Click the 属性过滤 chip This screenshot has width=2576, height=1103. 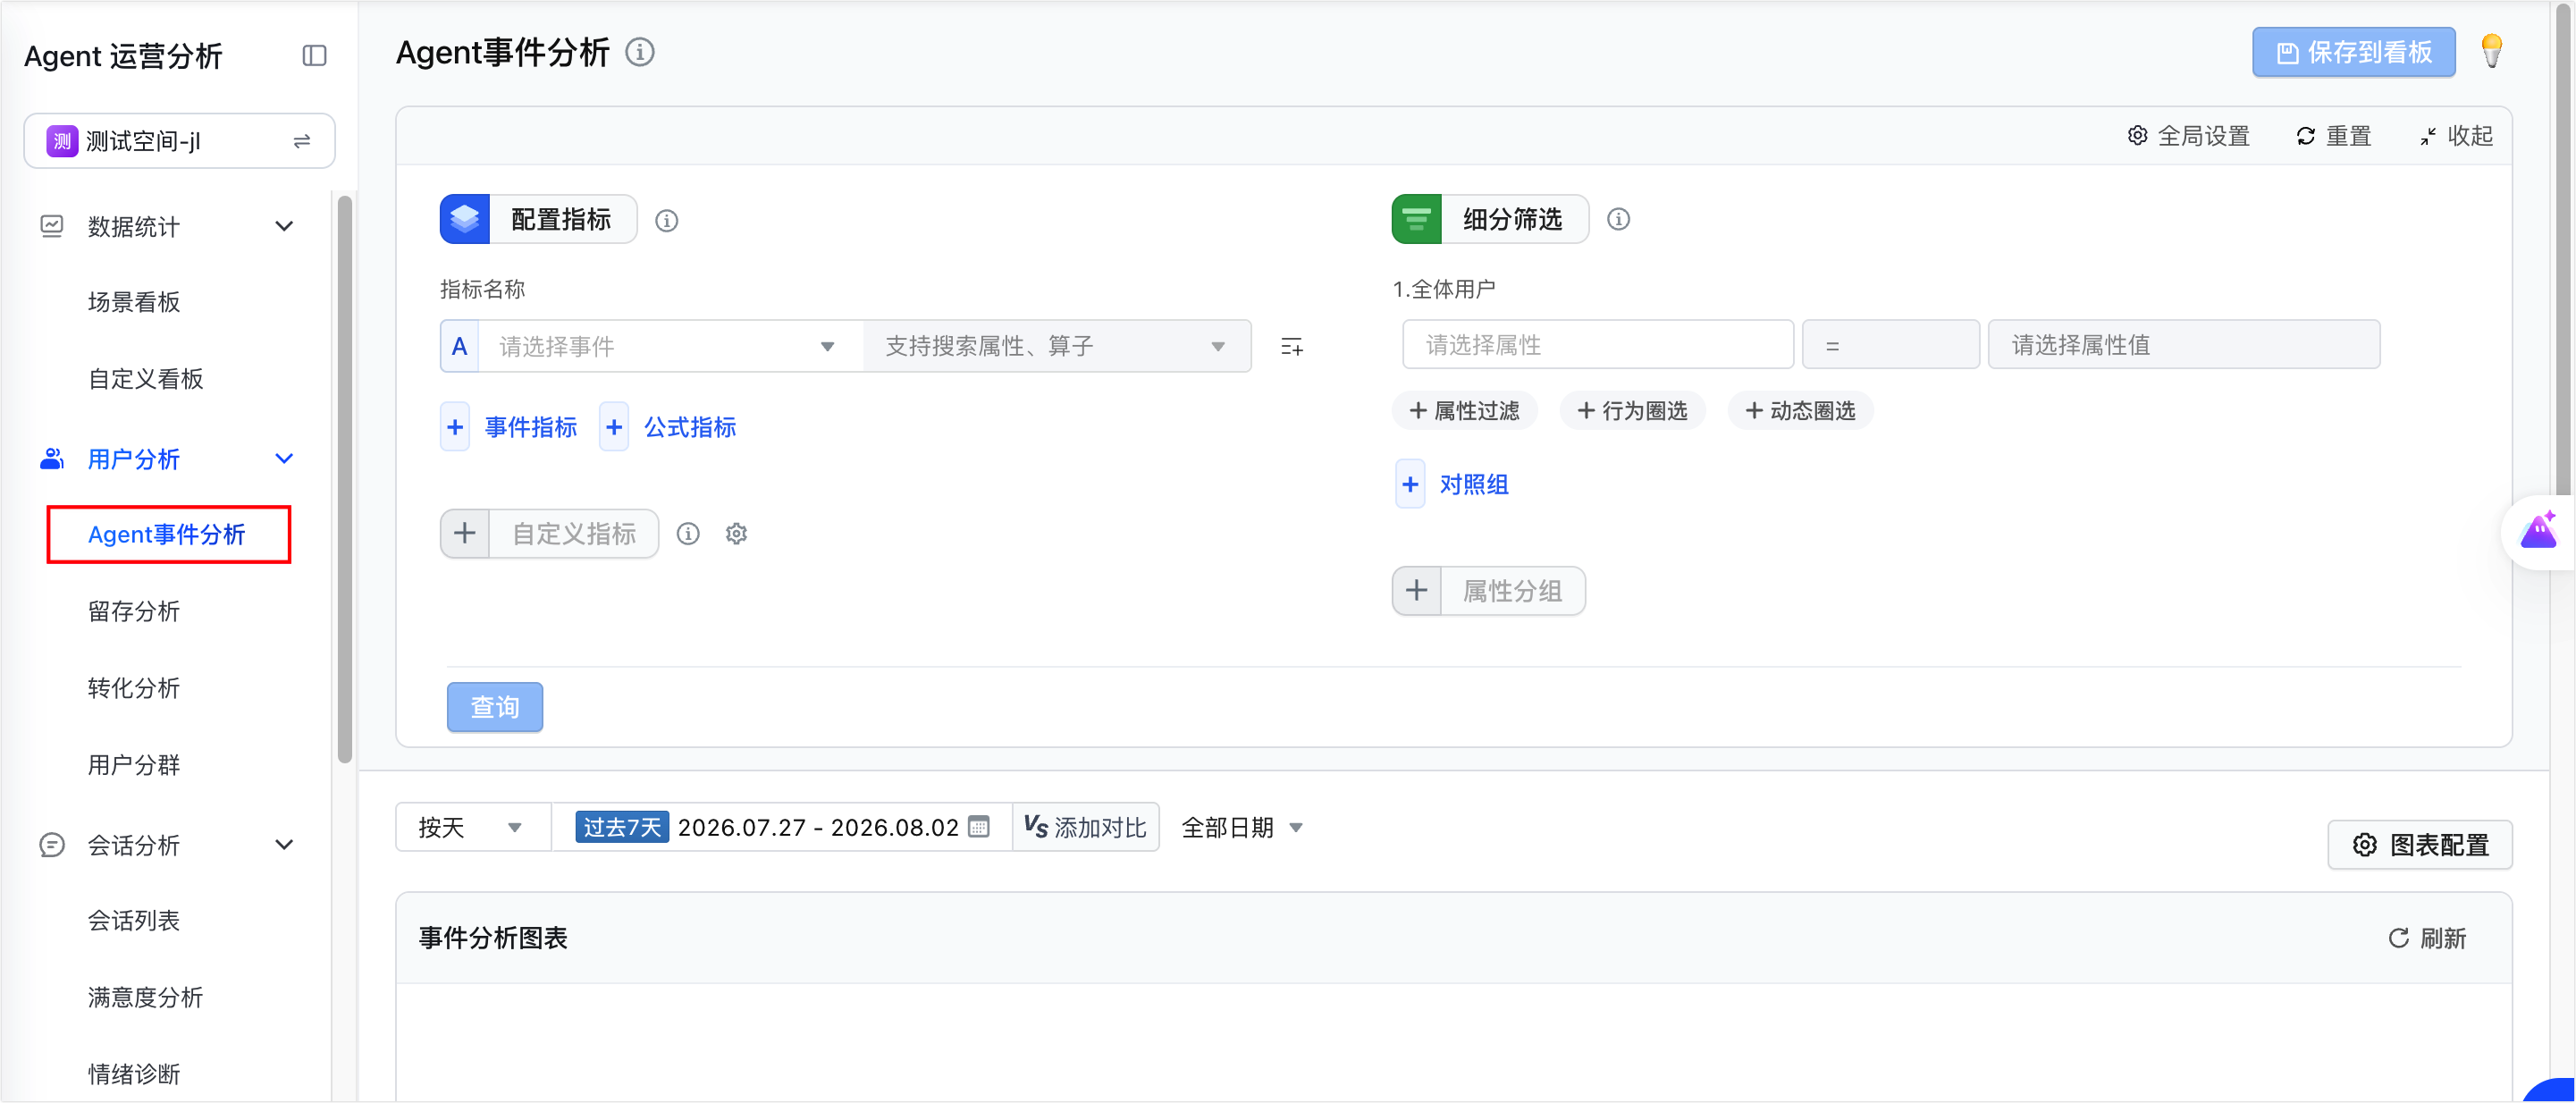[1464, 411]
